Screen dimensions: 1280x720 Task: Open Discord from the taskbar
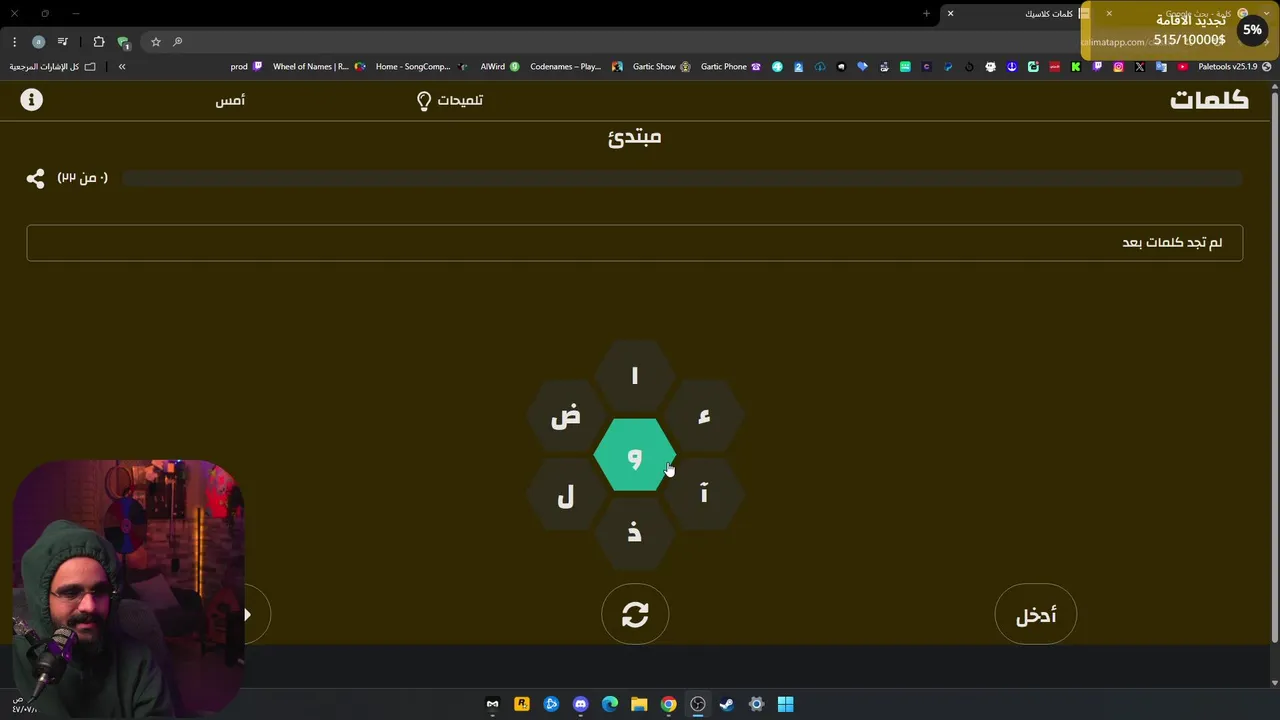point(581,704)
